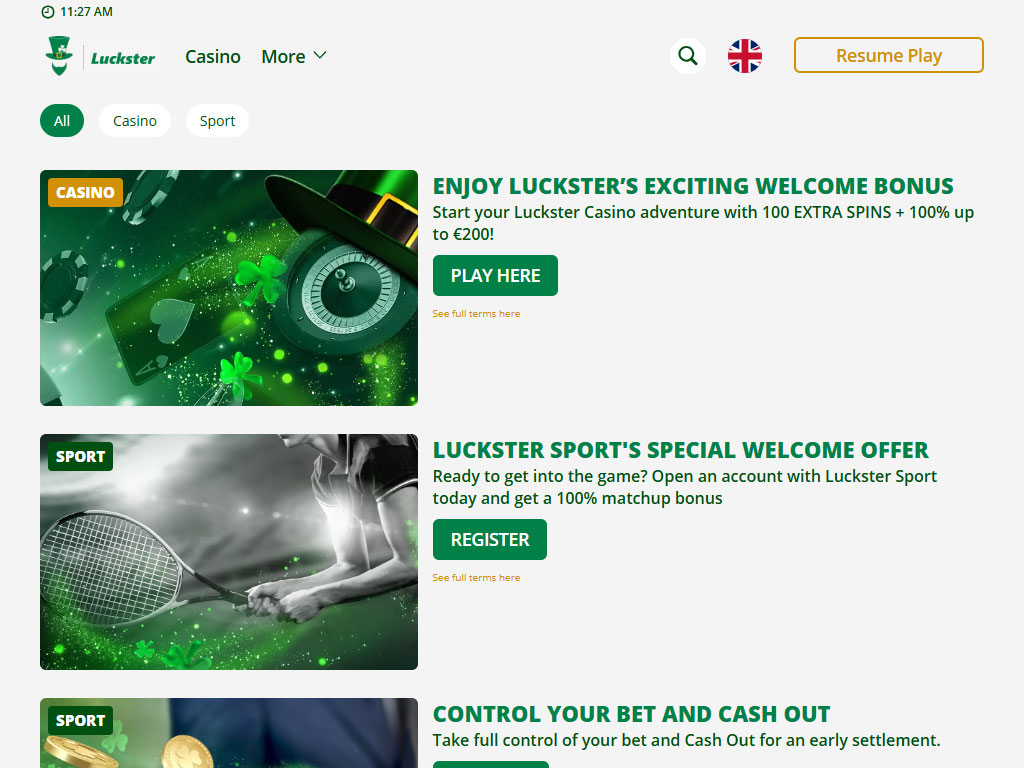Viewport: 1024px width, 768px height.
Task: Open the search magnifier icon
Action: point(688,56)
